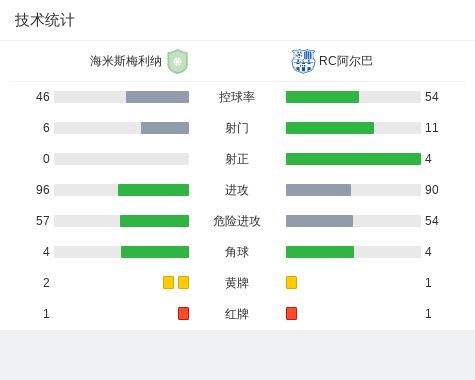The image size is (475, 380).
Task: Click the 海米斯梅利纳 green shield logo
Action: point(178,61)
